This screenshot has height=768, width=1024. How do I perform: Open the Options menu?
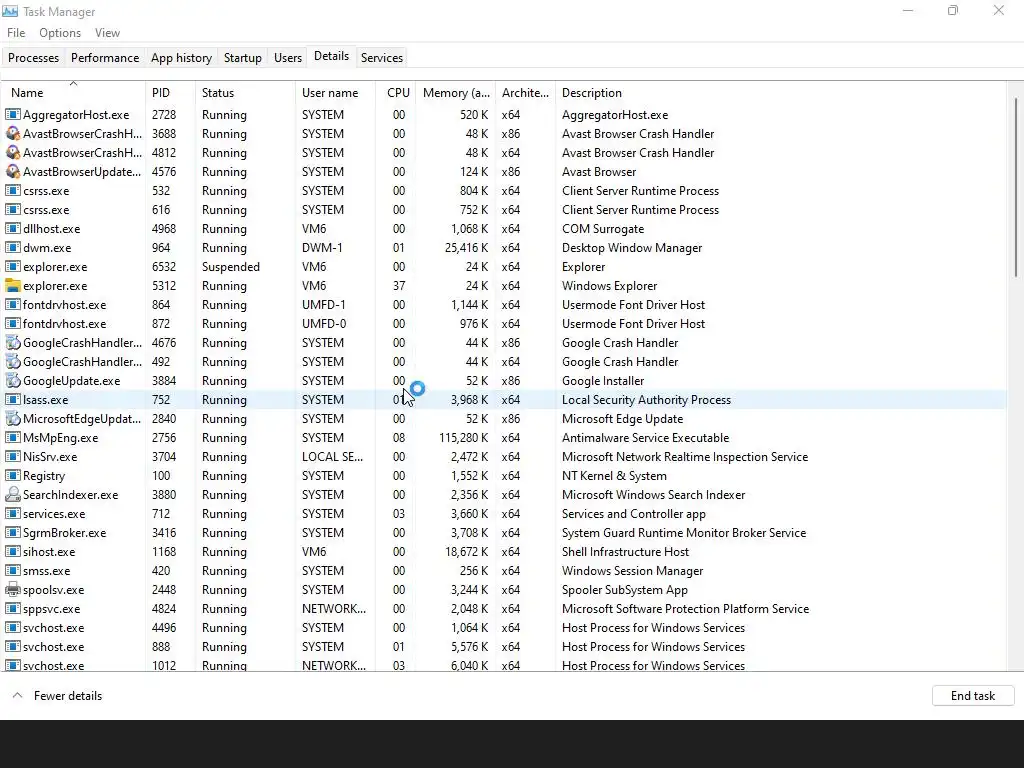tap(60, 33)
